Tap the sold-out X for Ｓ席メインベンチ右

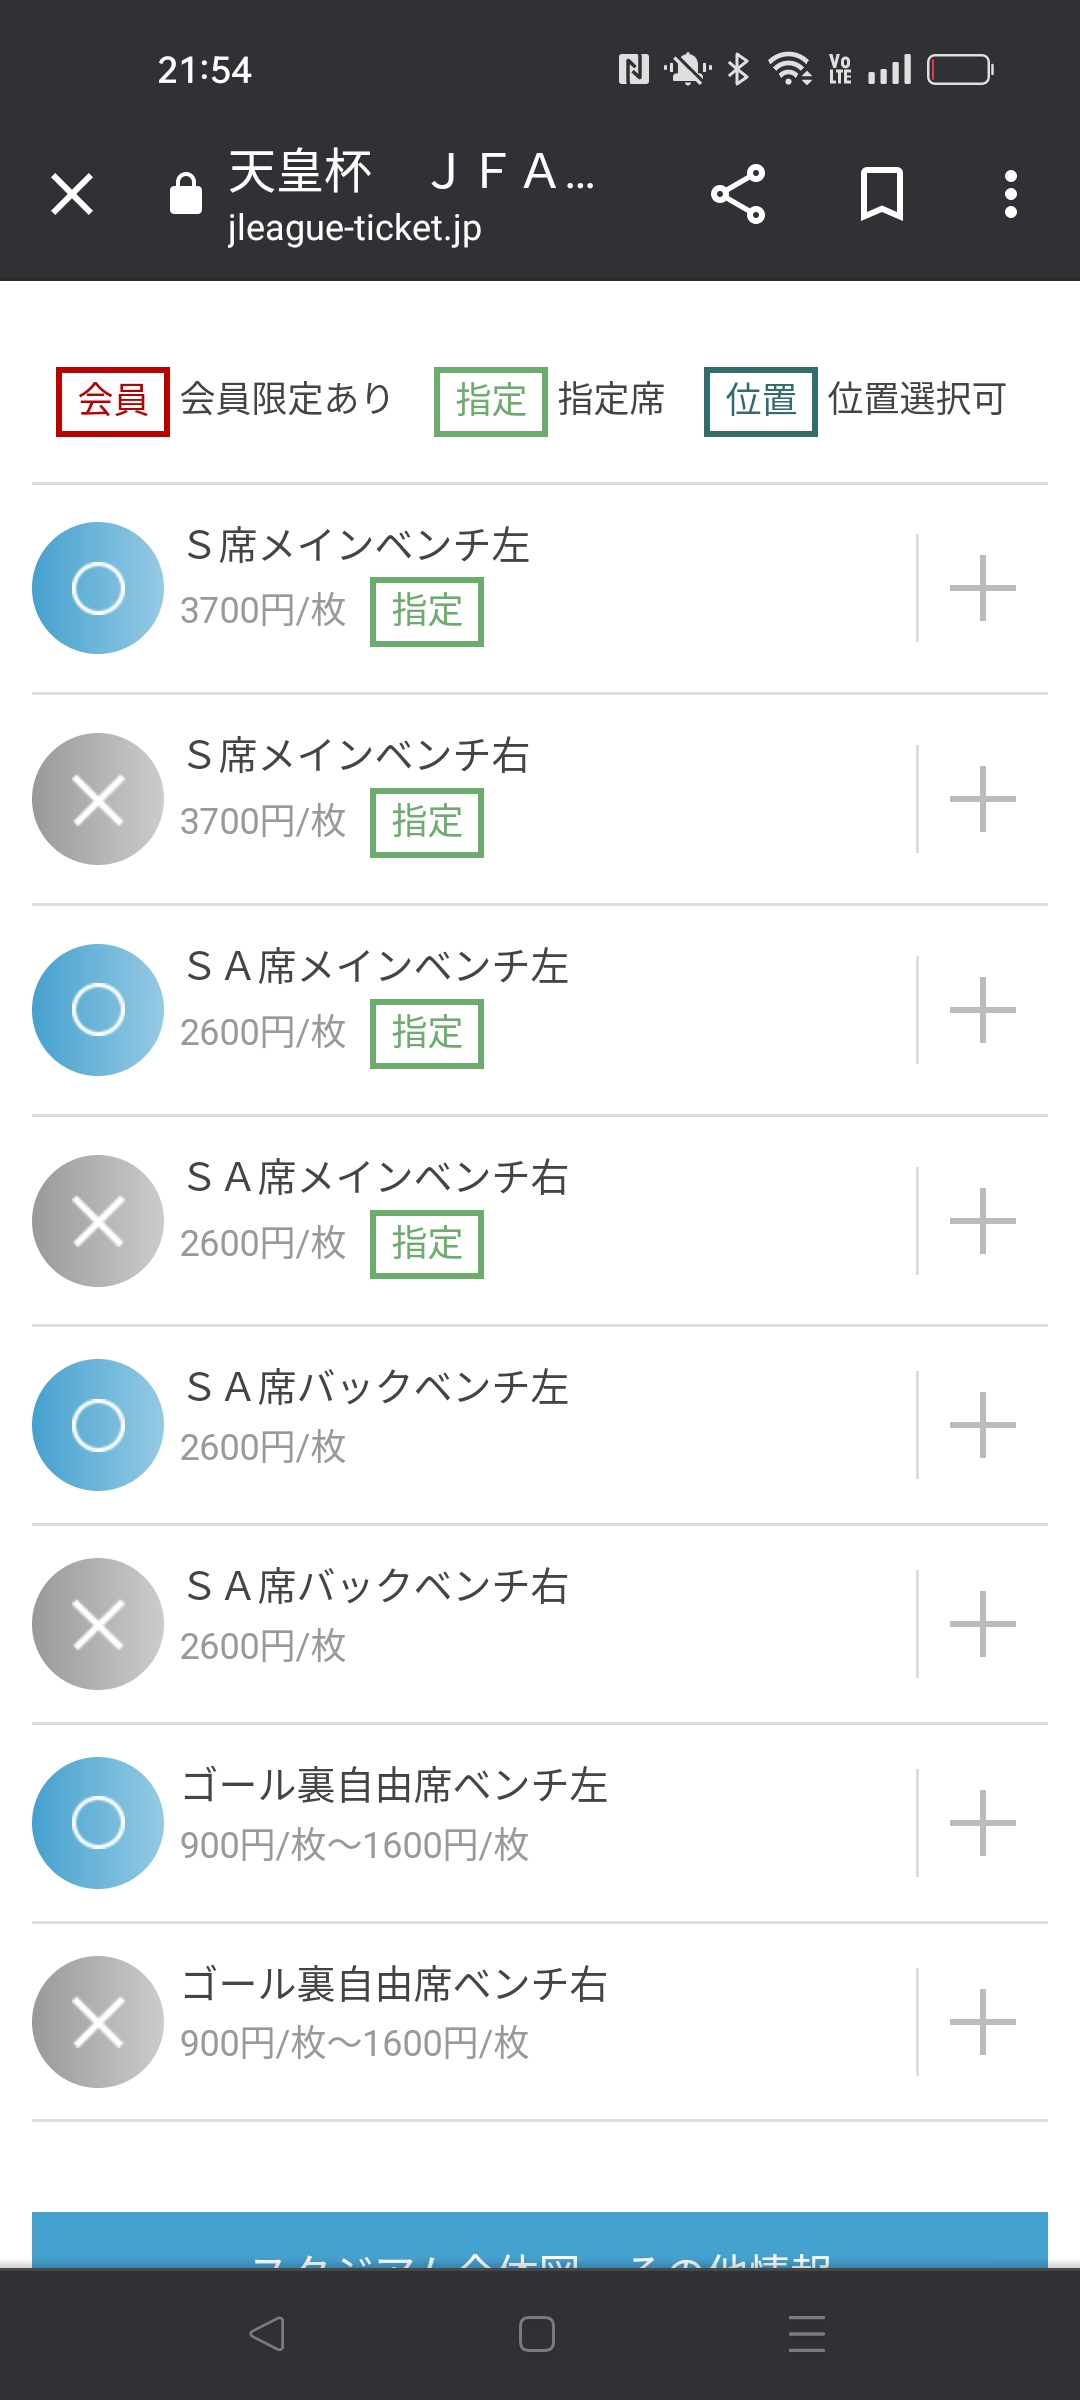[98, 799]
